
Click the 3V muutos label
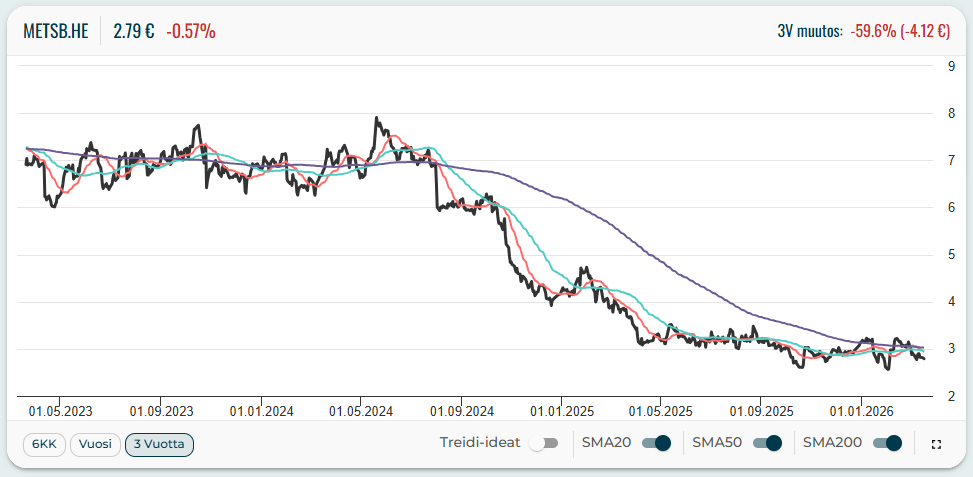[x=809, y=31]
